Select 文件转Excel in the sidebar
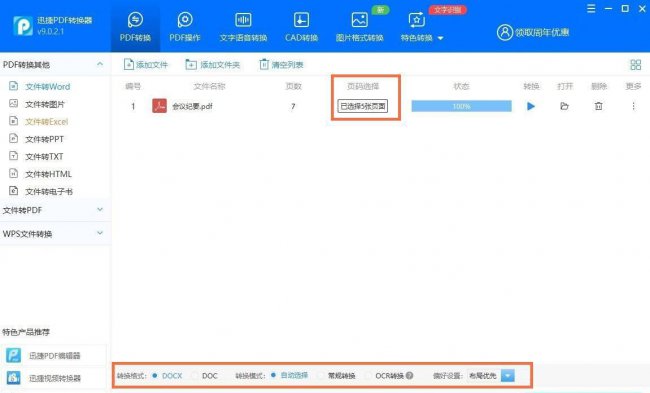 (x=46, y=121)
